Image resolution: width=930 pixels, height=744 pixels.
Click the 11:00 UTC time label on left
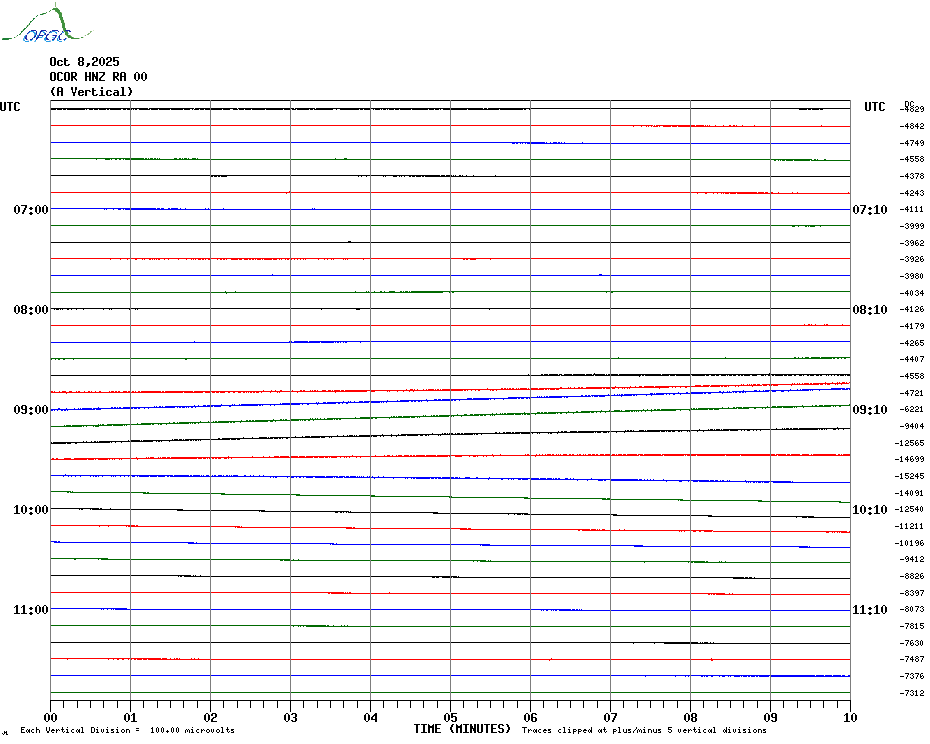coord(31,610)
